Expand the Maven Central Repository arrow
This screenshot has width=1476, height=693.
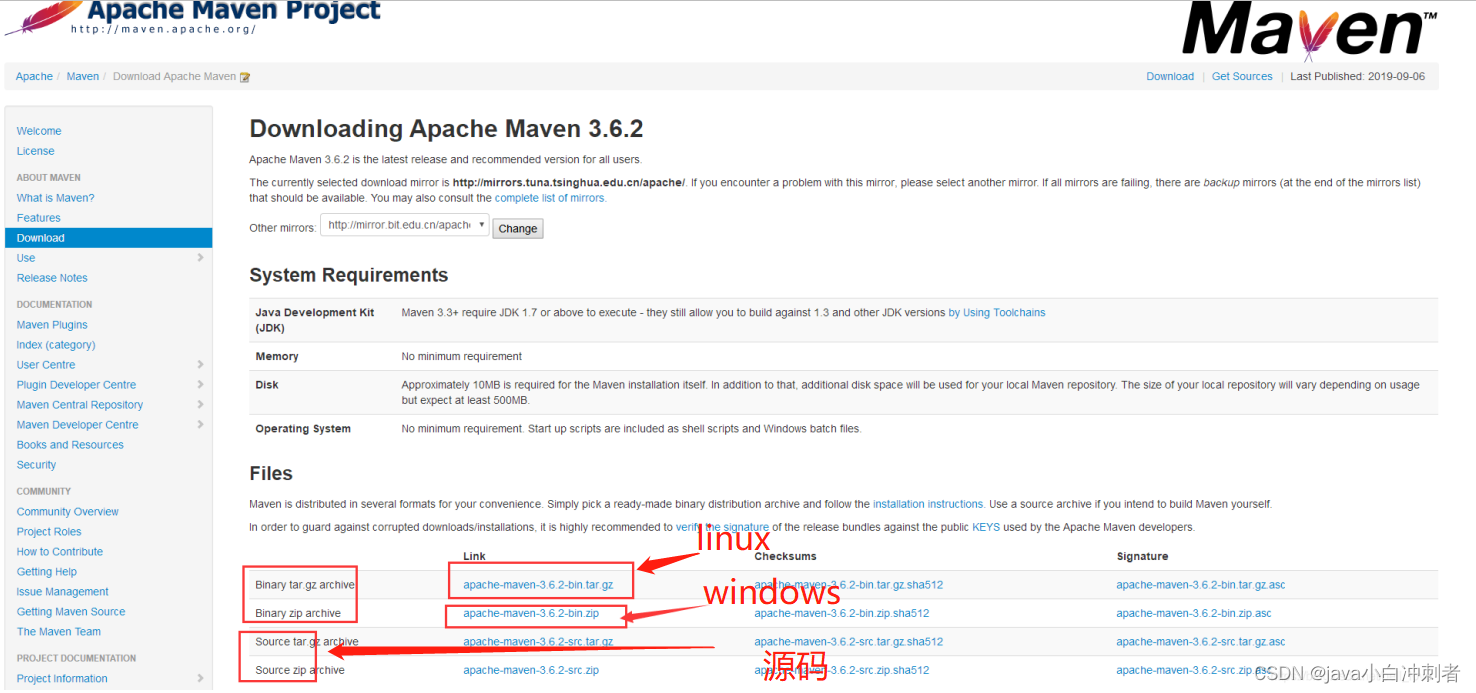tap(200, 405)
